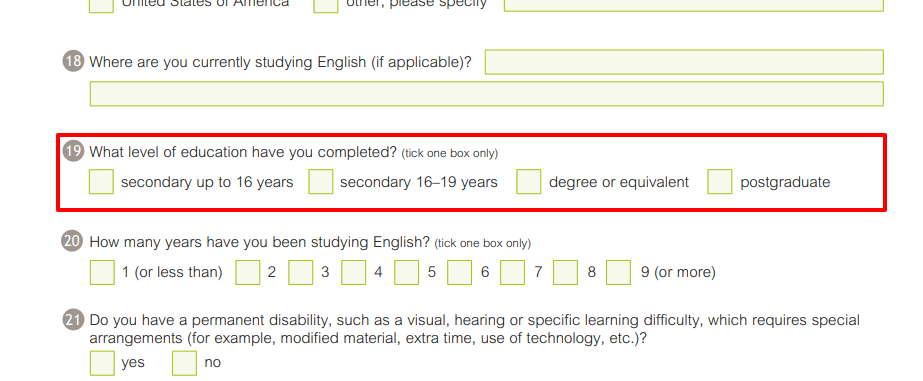
Task: Tick the 6 years studying English box
Action: coord(460,272)
